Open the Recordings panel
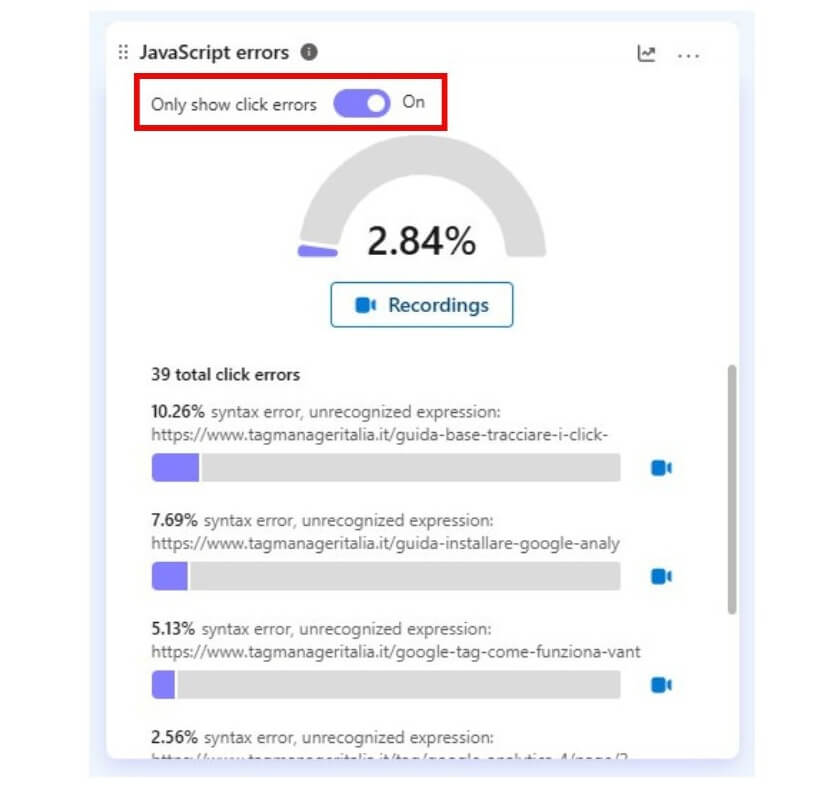The height and width of the screenshot is (796, 840). pos(421,305)
